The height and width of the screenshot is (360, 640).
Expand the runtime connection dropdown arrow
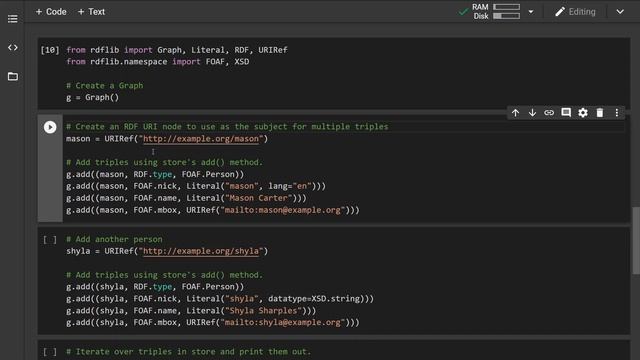coord(531,12)
